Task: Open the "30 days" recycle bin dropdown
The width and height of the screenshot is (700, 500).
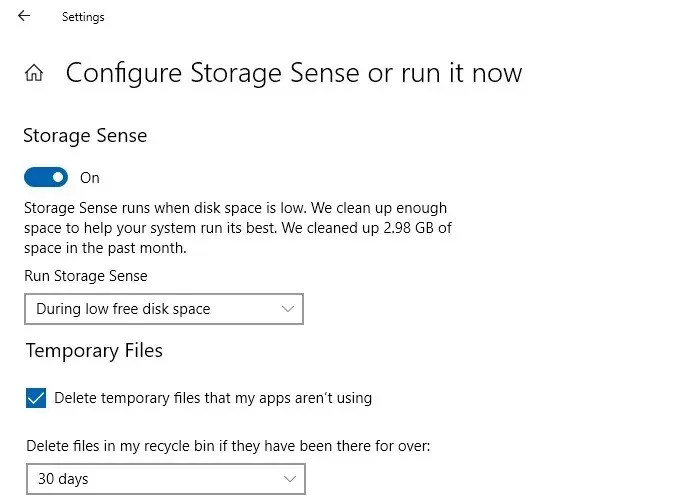Action: pyautogui.click(x=164, y=479)
